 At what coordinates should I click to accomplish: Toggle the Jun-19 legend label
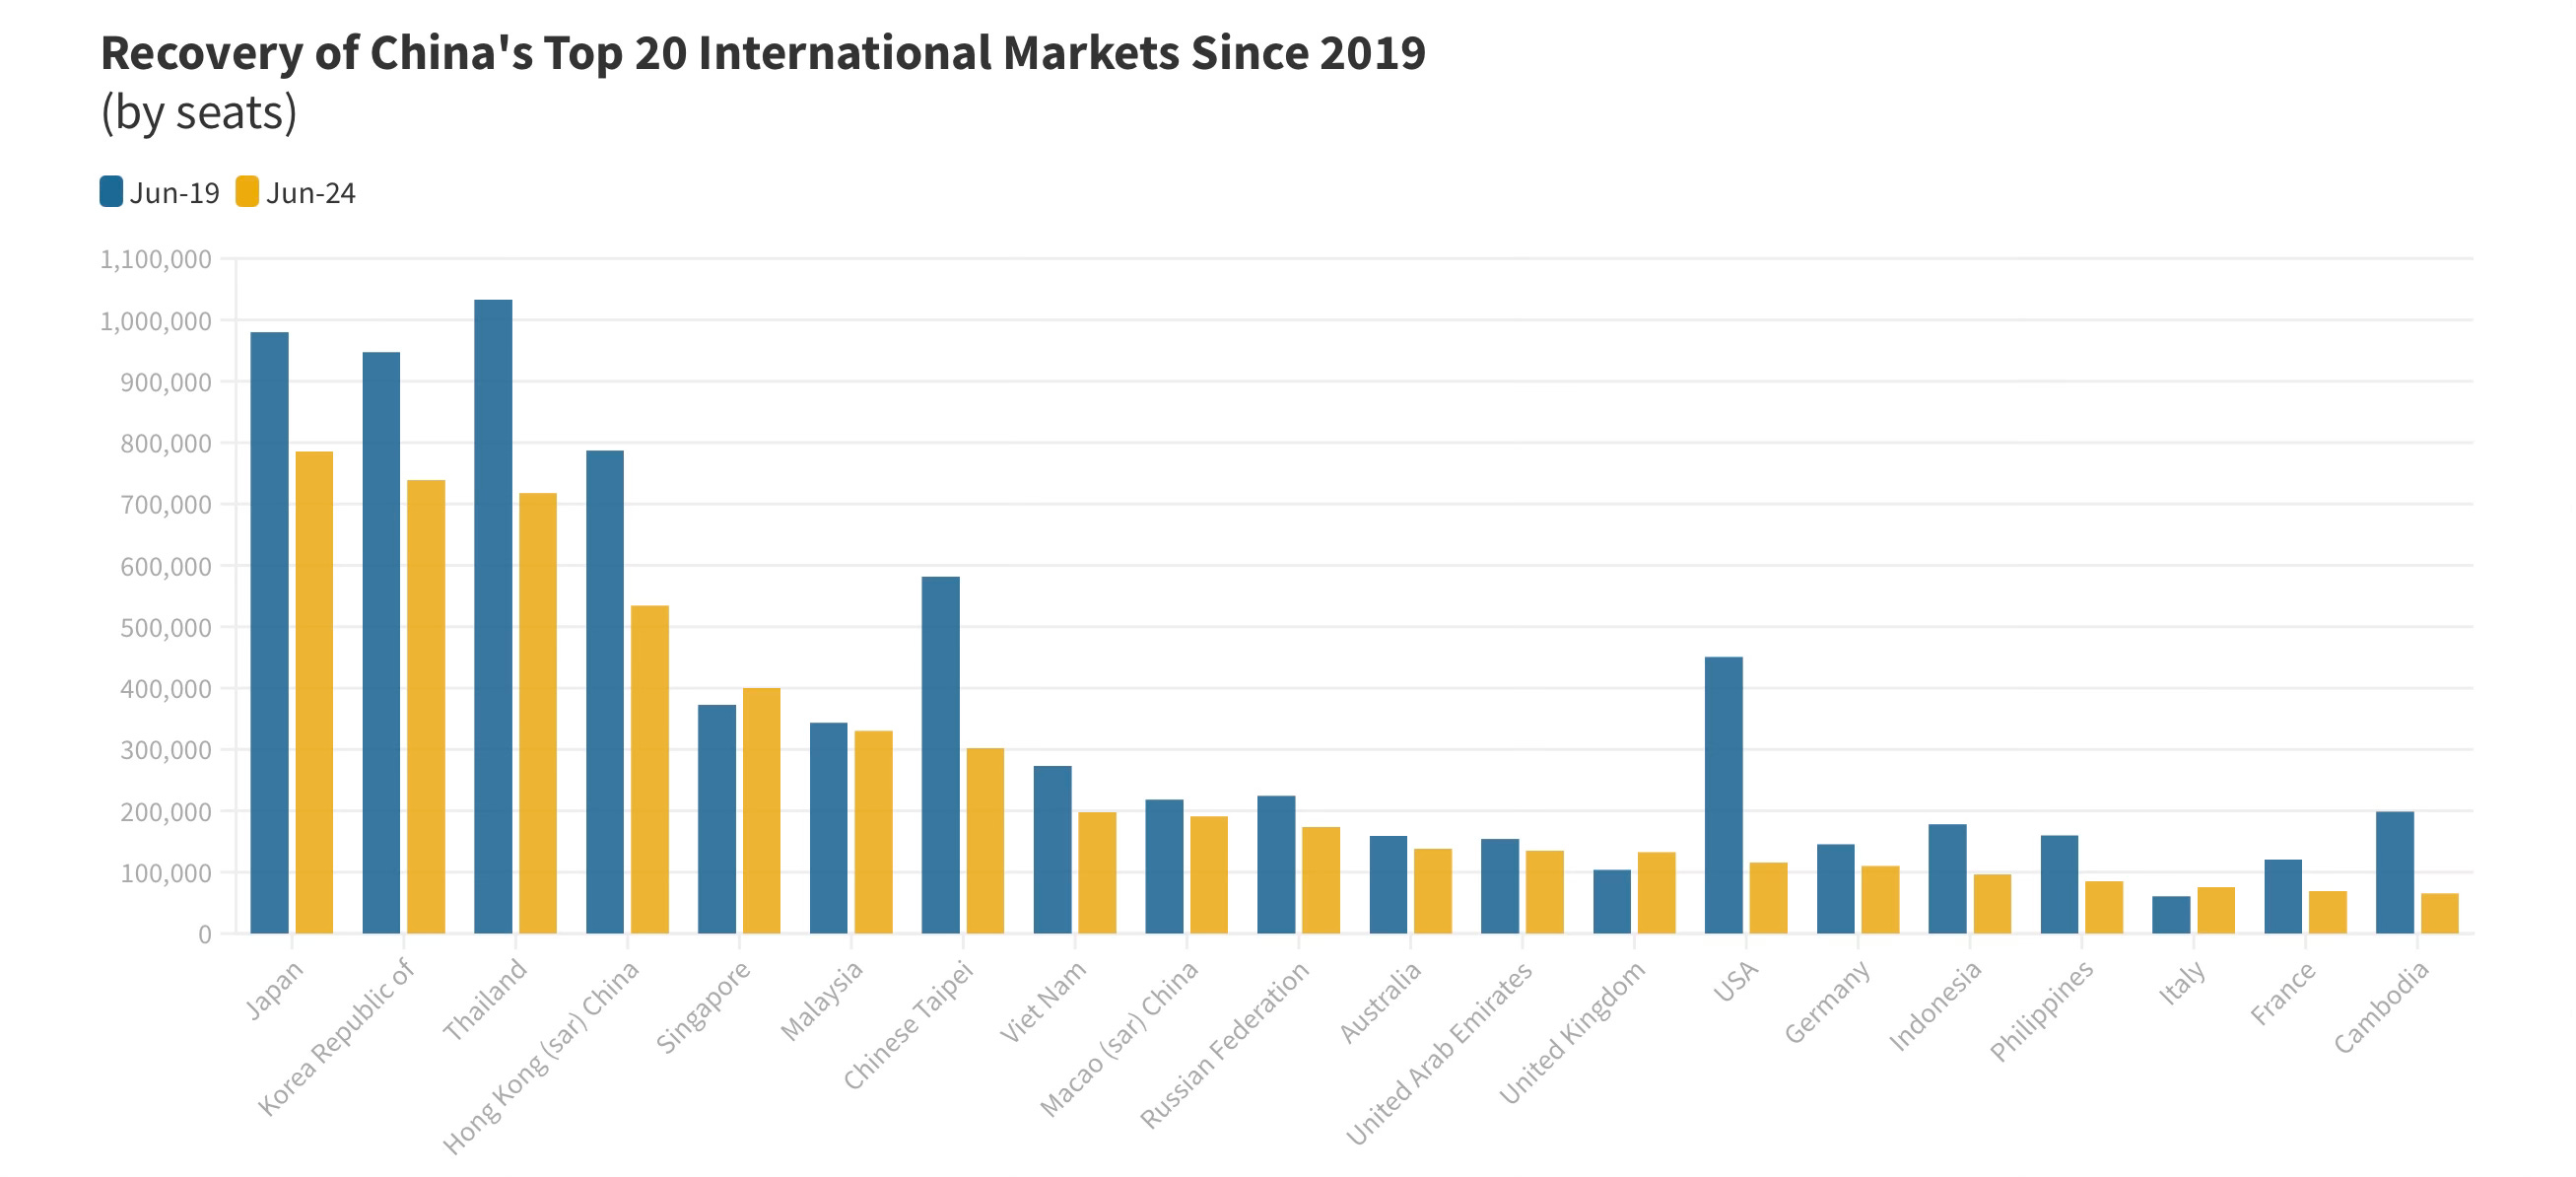[x=174, y=193]
